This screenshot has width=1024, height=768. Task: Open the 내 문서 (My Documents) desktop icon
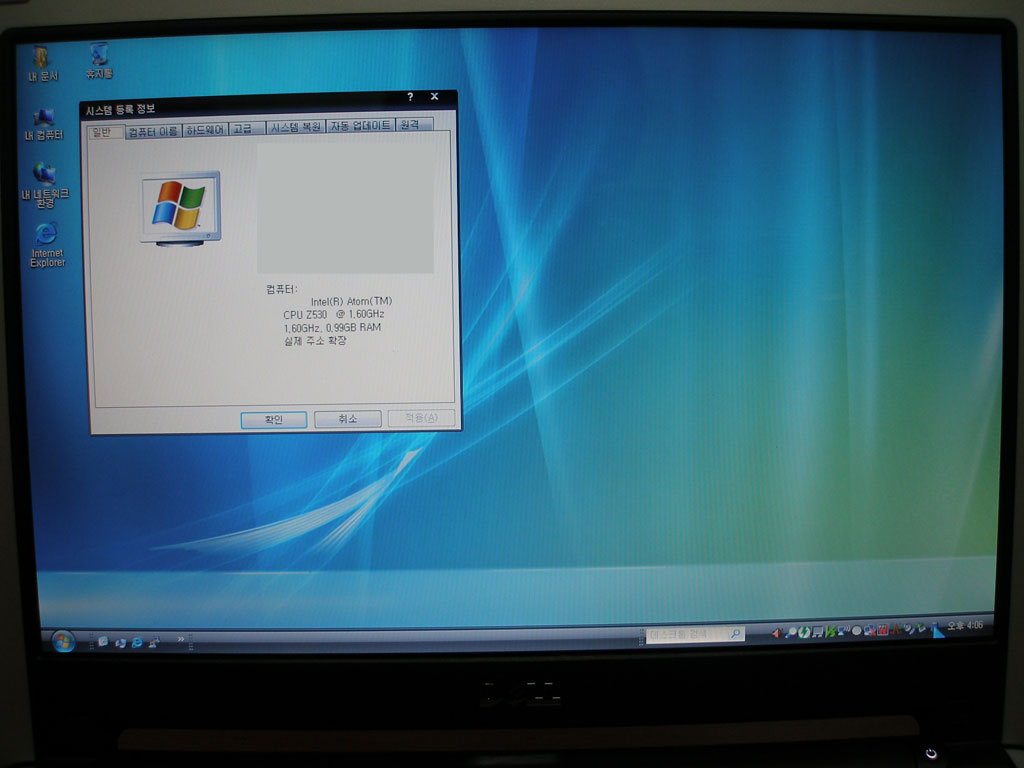pos(42,58)
